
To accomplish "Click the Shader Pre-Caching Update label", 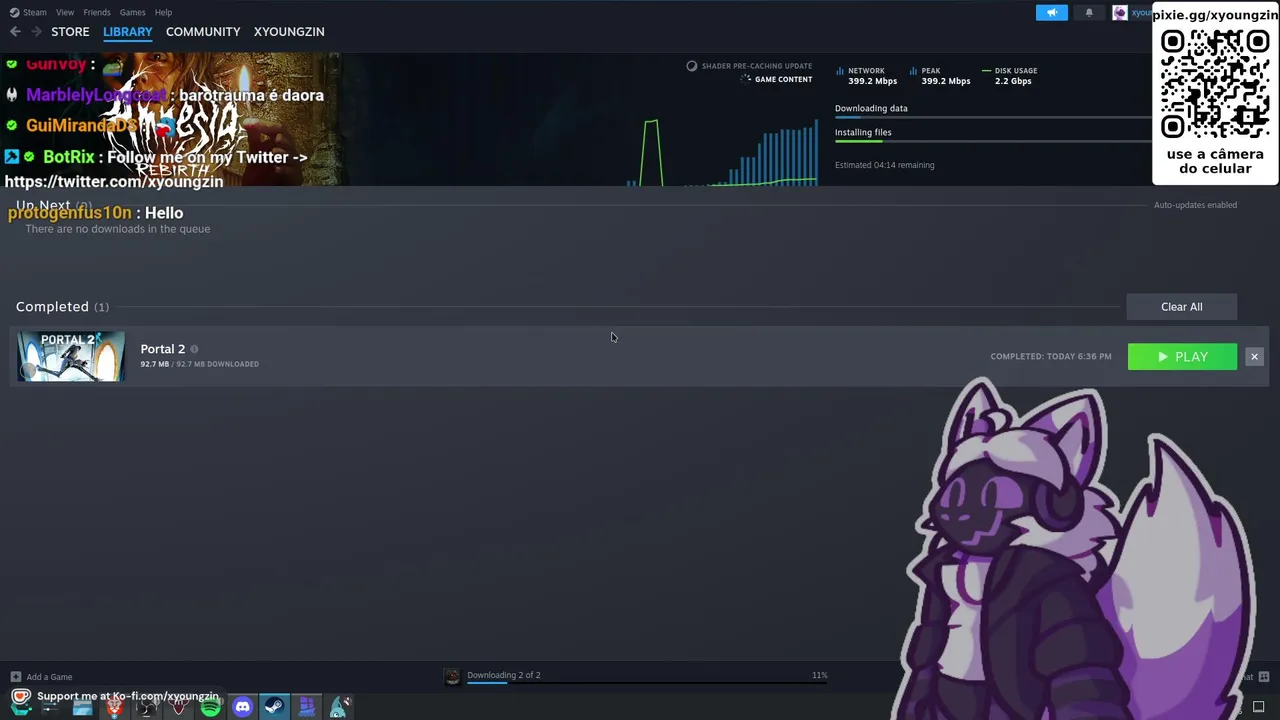I will tap(757, 66).
